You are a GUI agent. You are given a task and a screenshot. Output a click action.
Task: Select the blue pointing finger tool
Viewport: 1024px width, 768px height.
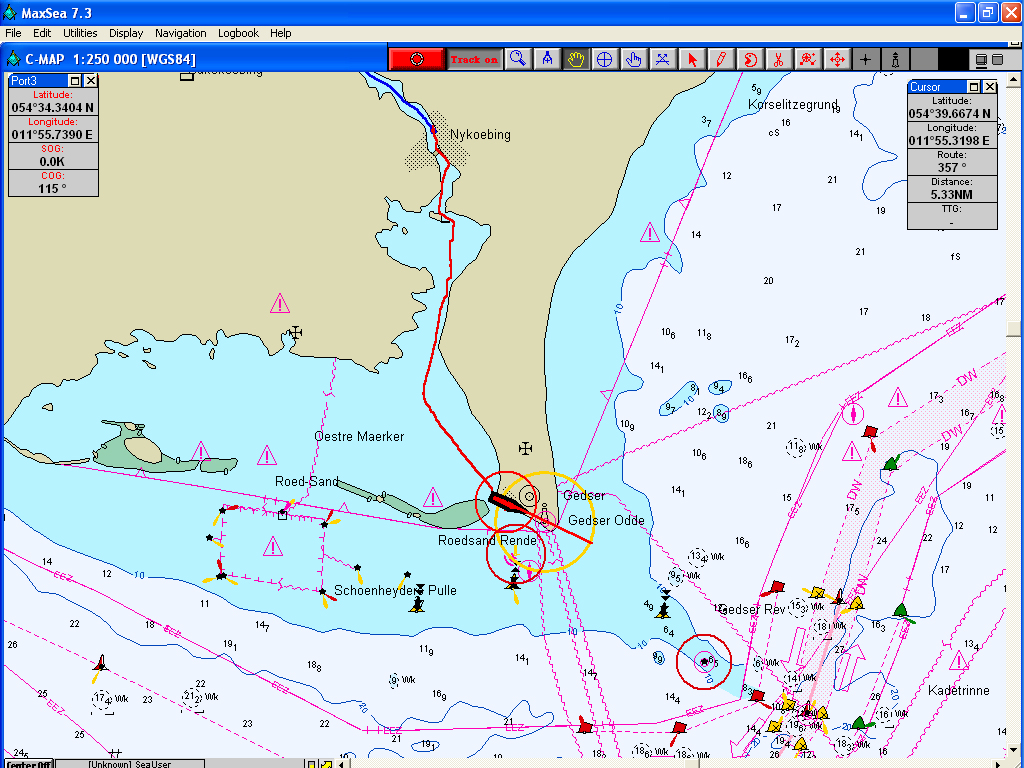coord(633,59)
